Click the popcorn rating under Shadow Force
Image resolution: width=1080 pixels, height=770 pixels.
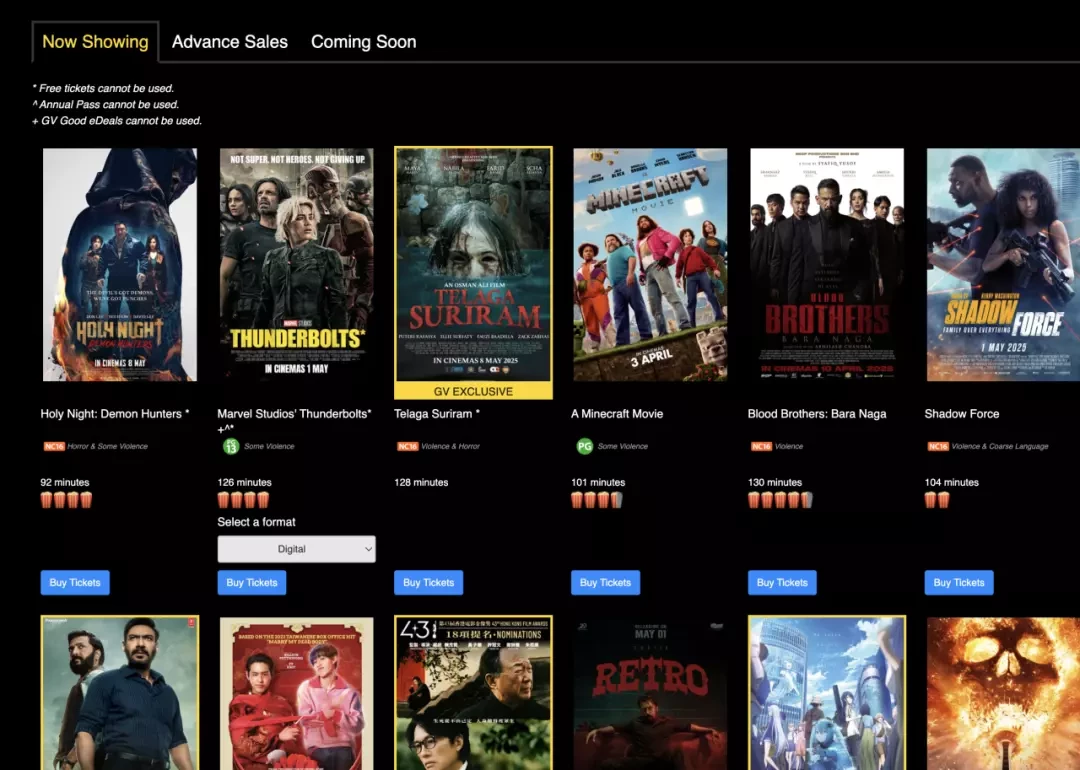937,500
